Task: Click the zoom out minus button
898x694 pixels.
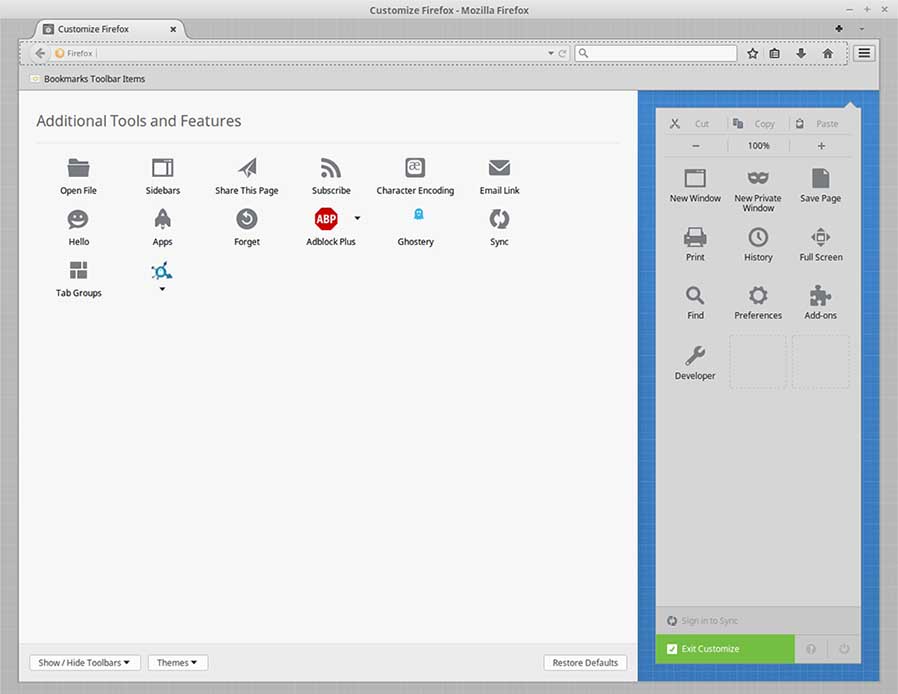Action: point(696,146)
